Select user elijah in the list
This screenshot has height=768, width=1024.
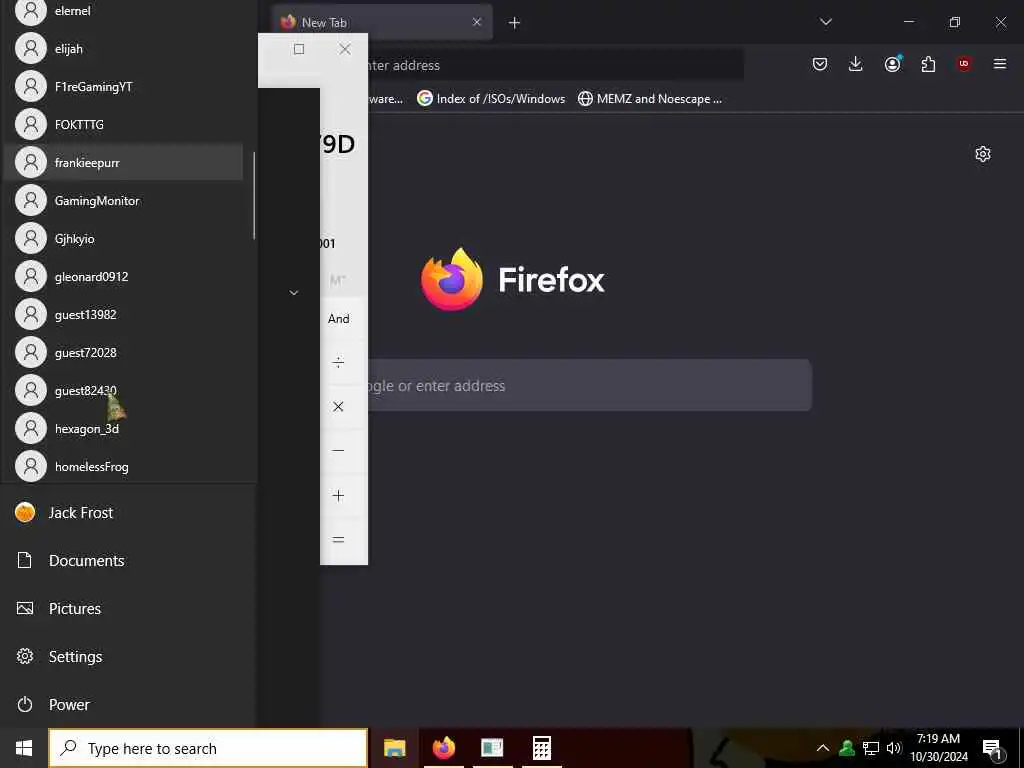[x=123, y=49]
